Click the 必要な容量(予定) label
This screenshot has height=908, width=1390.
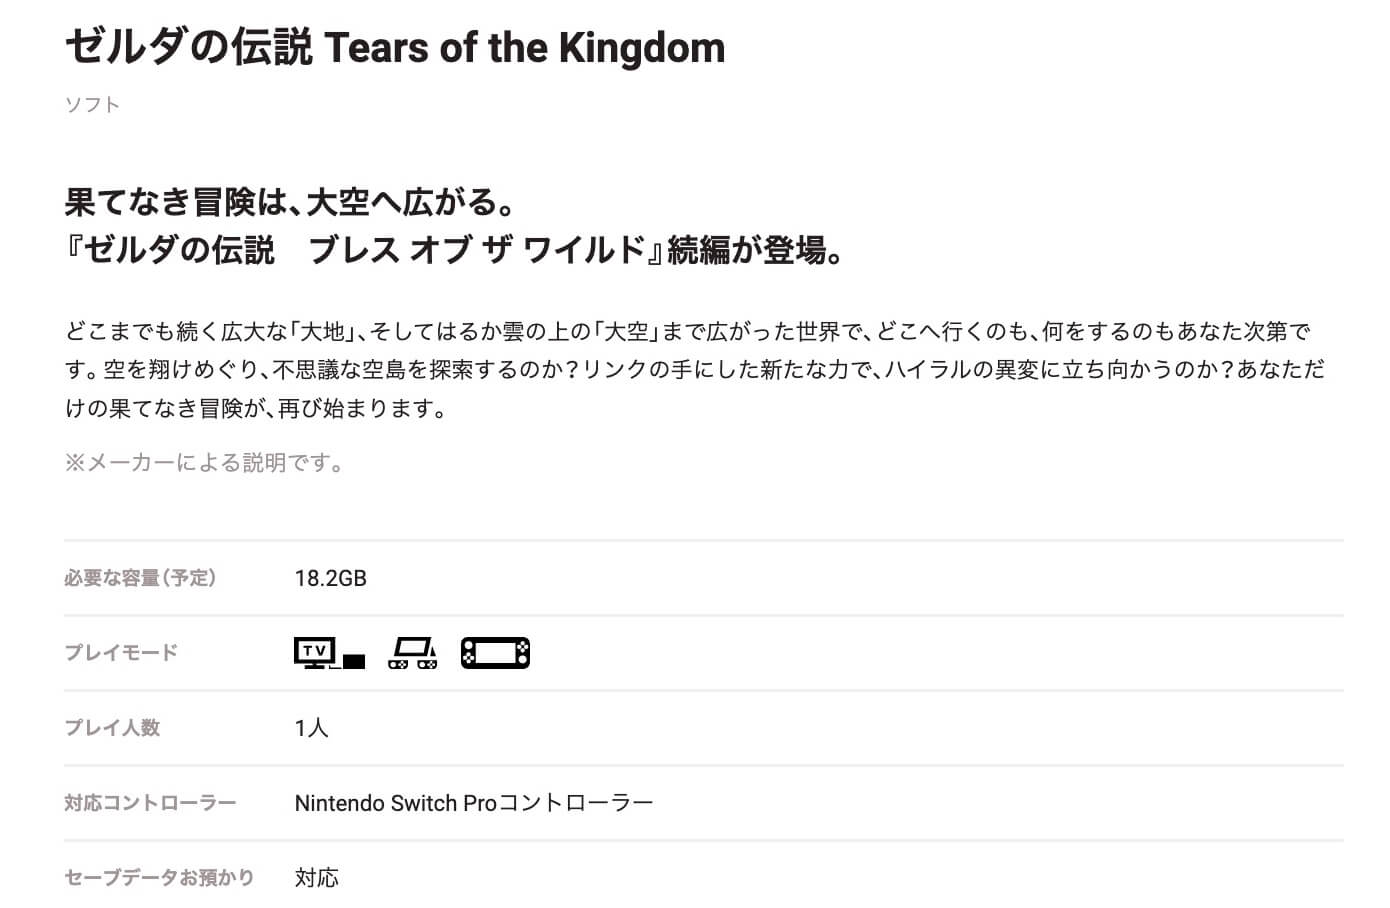tap(140, 578)
